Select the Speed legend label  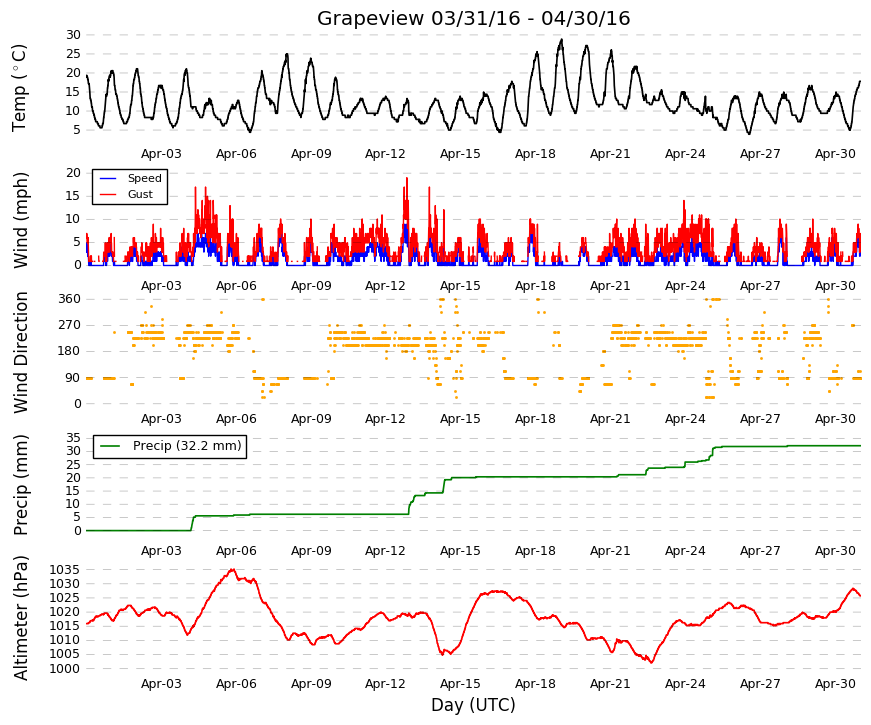tap(144, 178)
